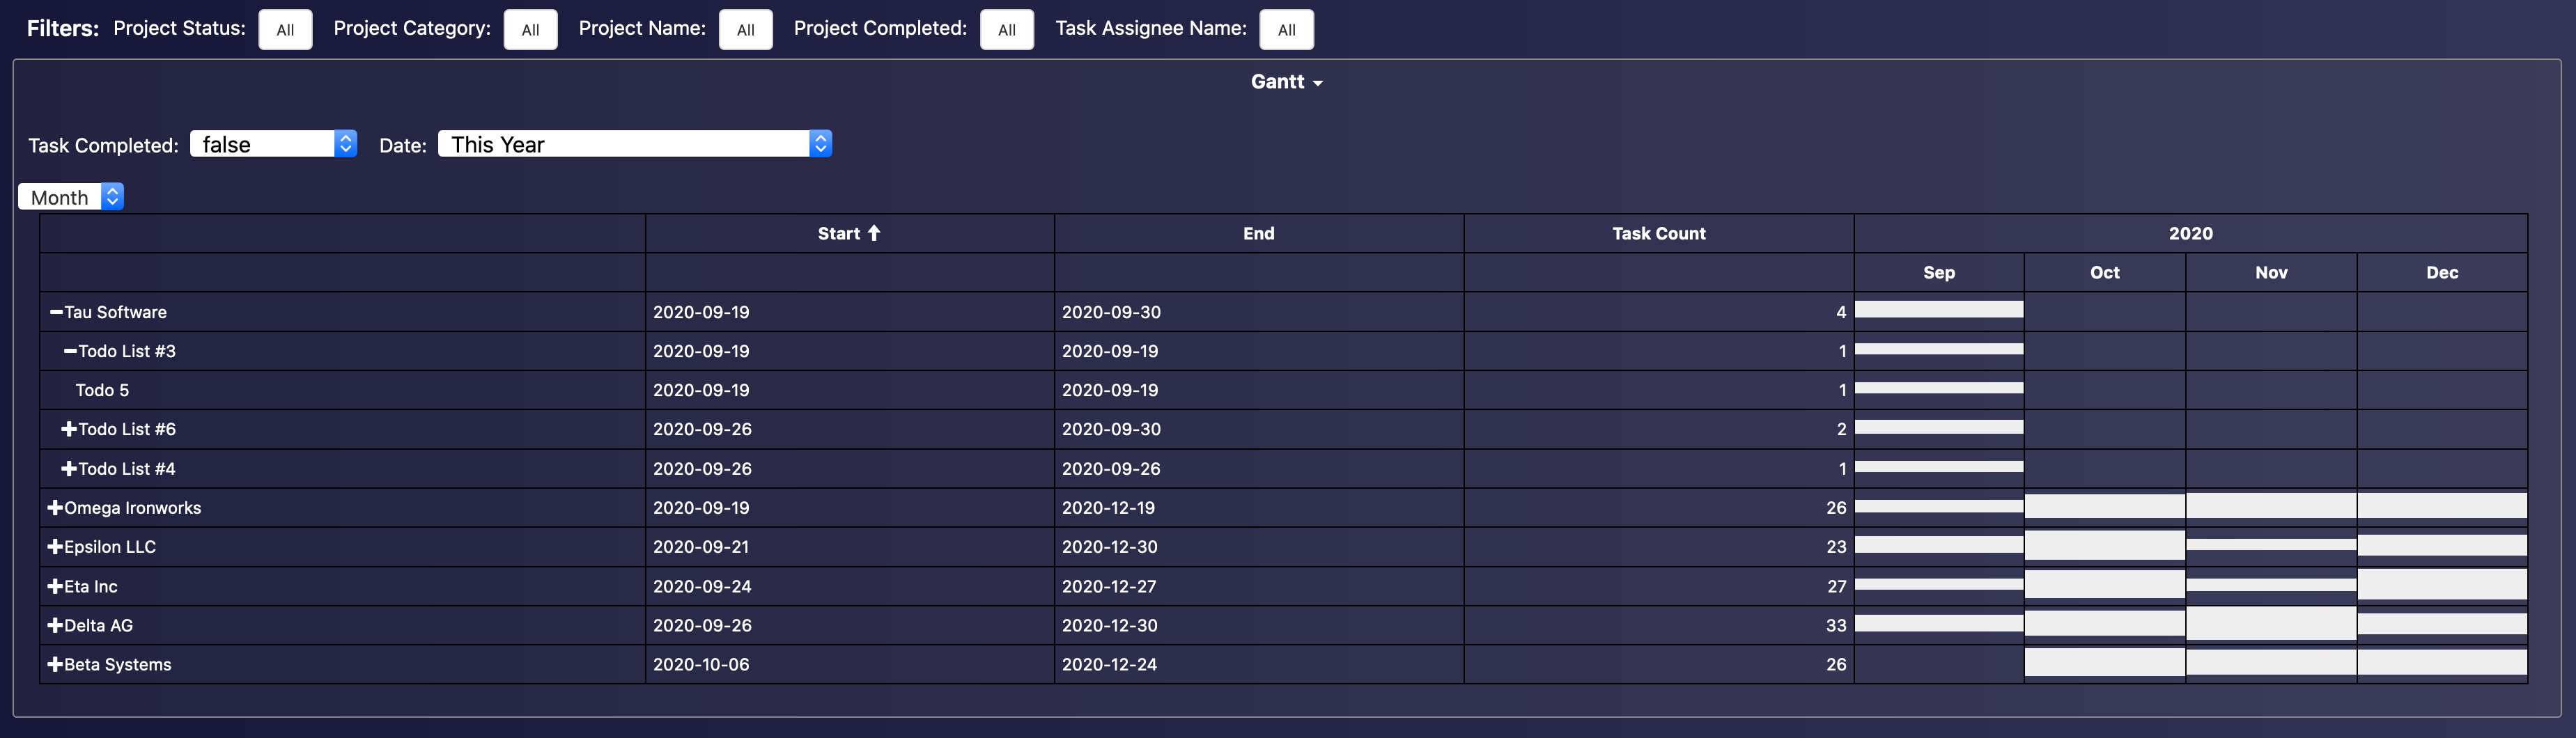The width and height of the screenshot is (2576, 738).
Task: Expand the Beta Systems project
Action: (55, 664)
